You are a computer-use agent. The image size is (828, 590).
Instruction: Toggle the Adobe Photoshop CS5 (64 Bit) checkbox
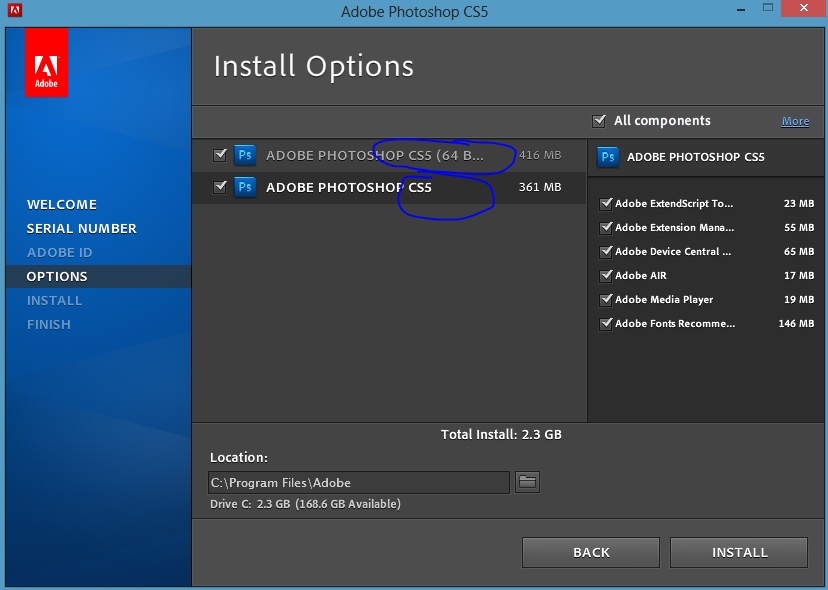click(220, 155)
